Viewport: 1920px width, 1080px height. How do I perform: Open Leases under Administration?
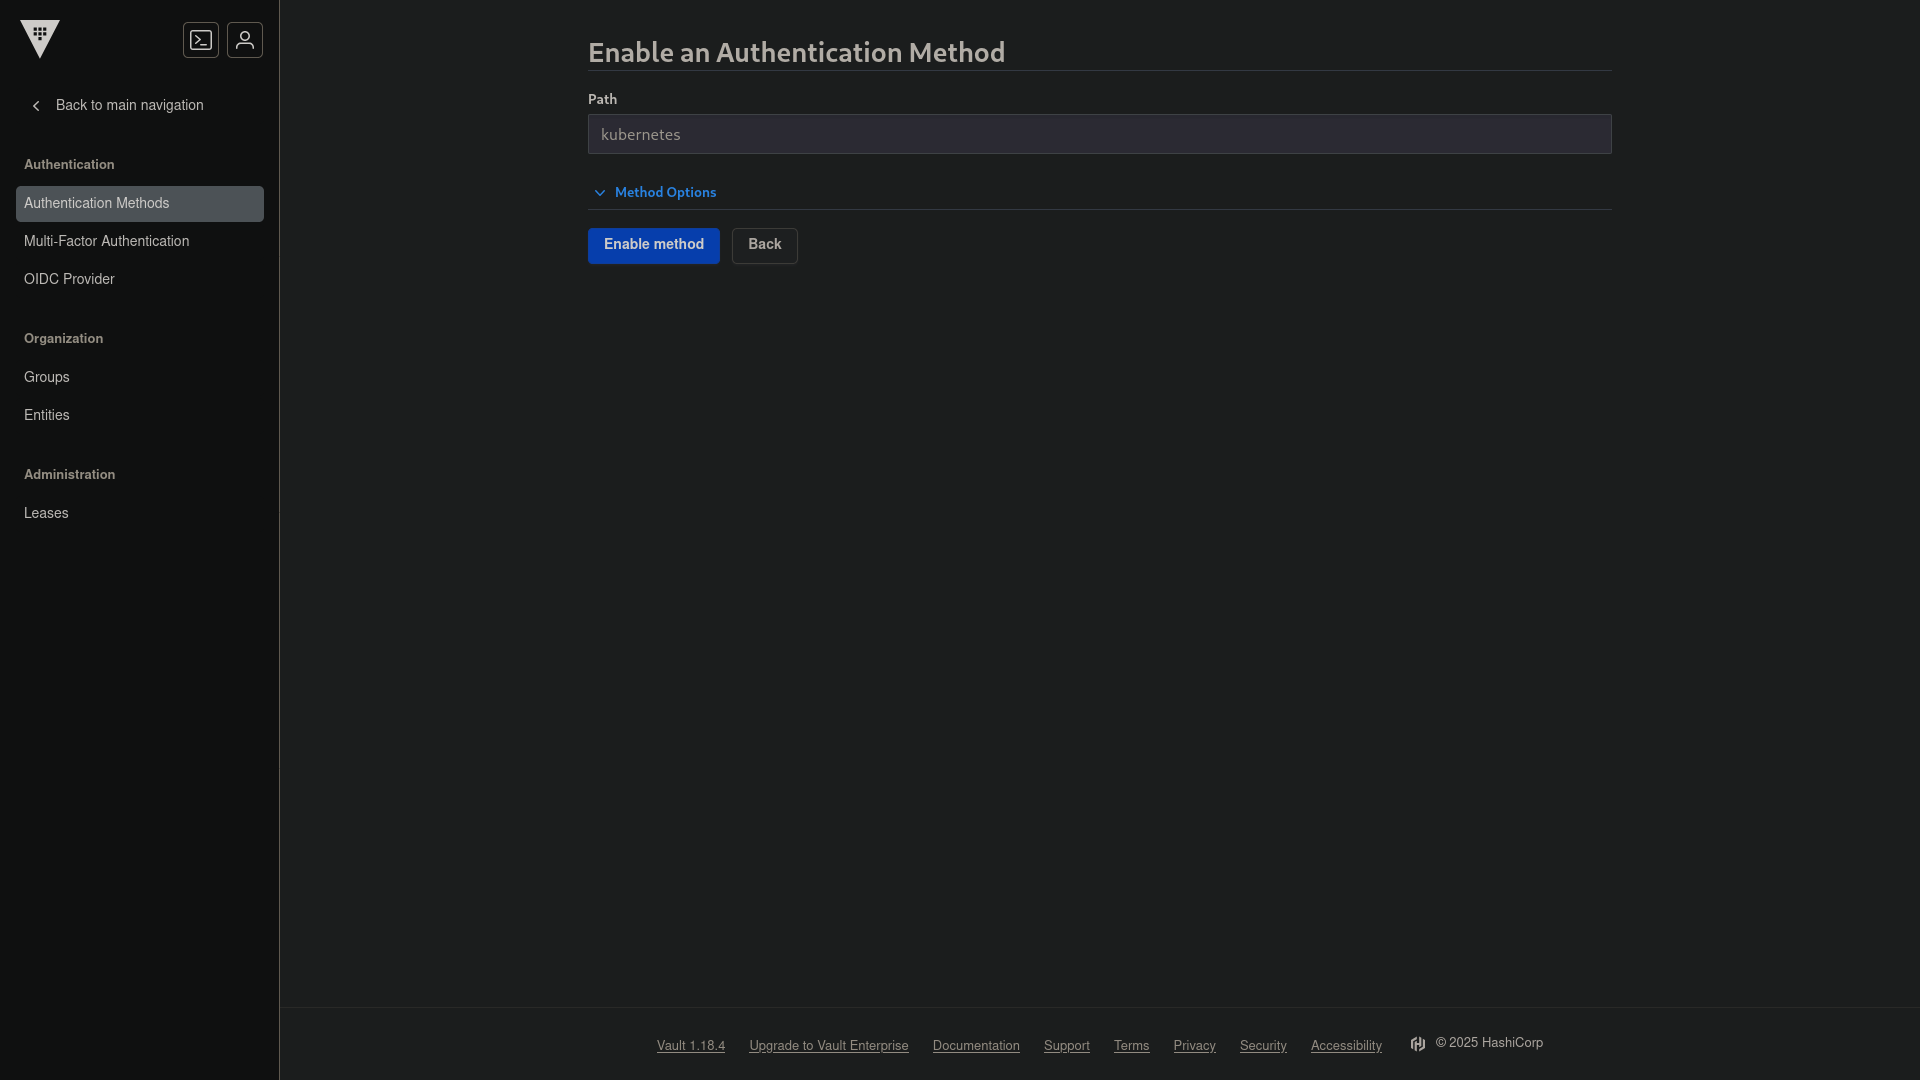point(46,513)
